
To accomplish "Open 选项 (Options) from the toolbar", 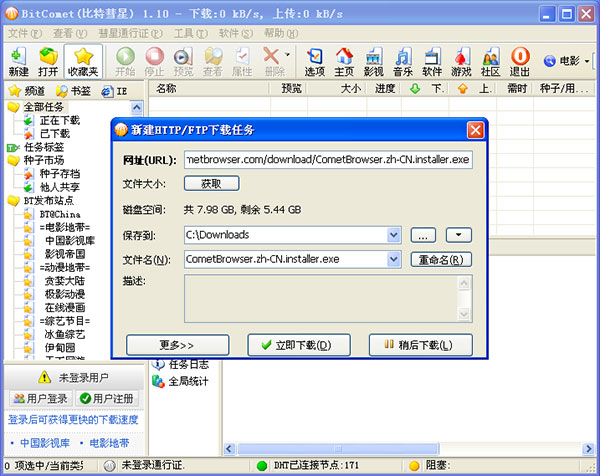I will [x=315, y=62].
